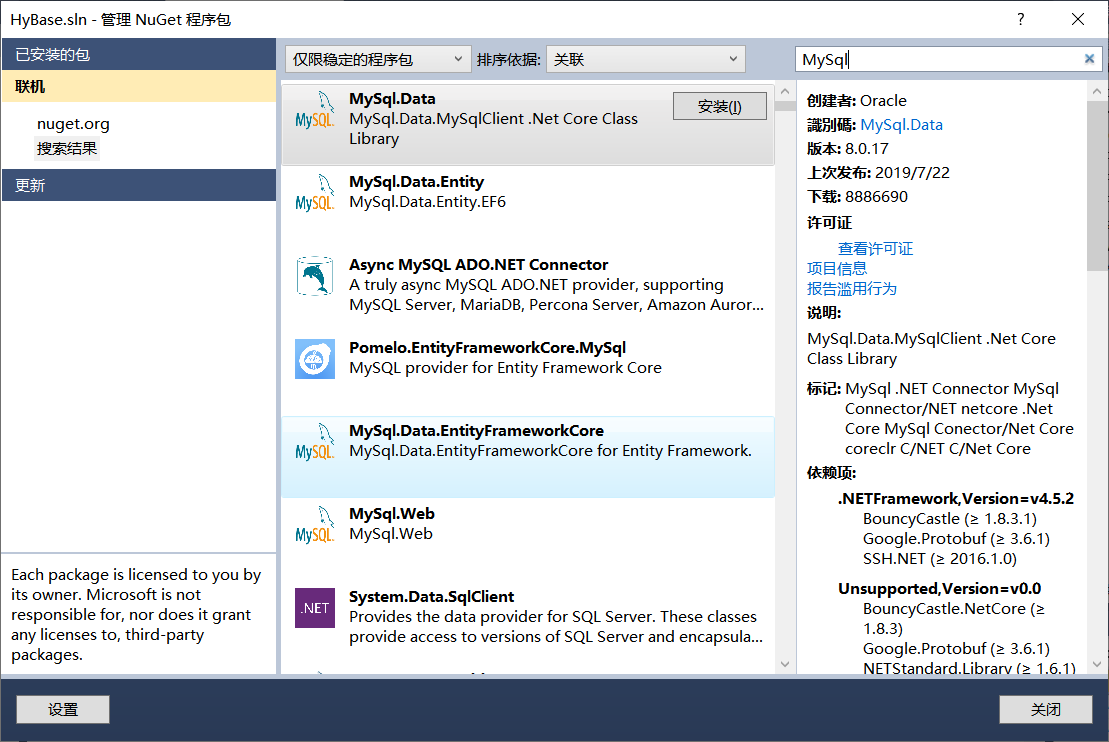Screen dimensions: 1109x742
Task: Open the MySql.Data identifier link
Action: (x=901, y=125)
